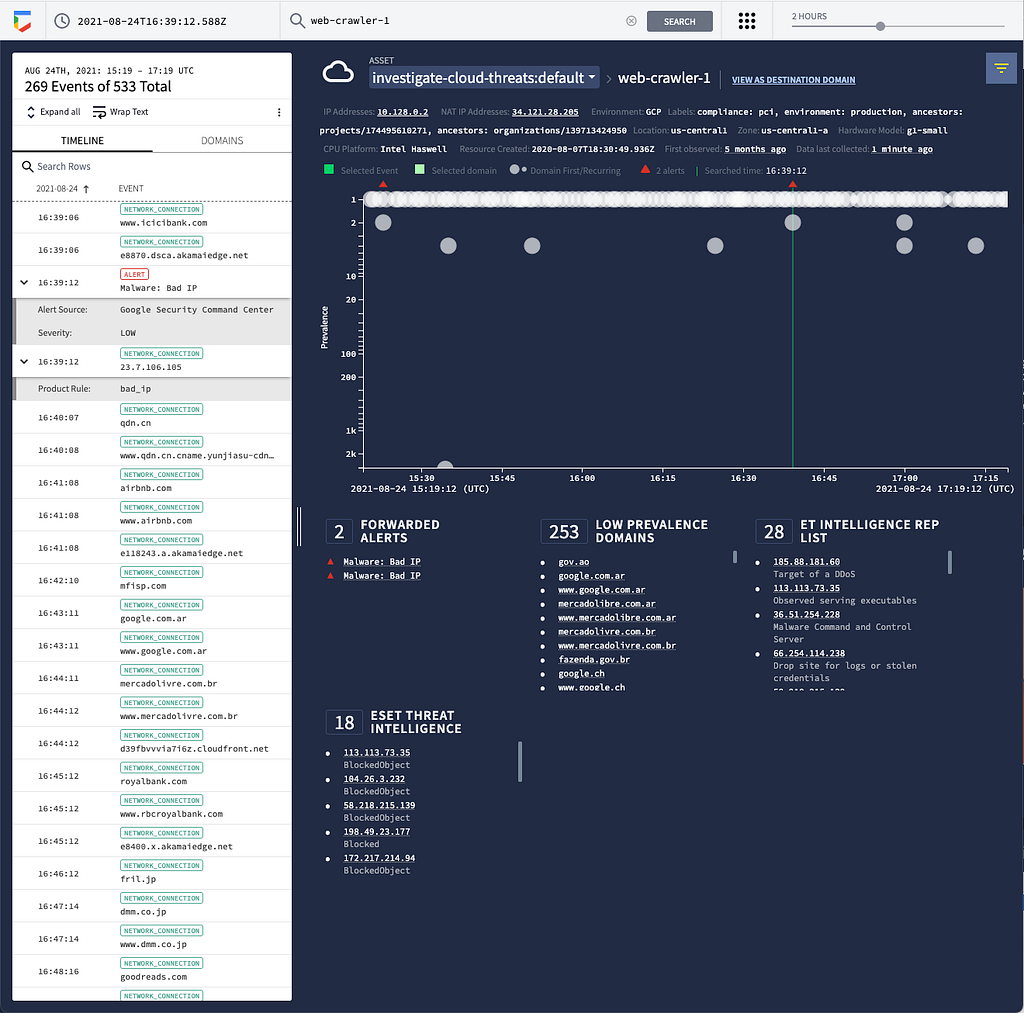Screen dimensions: 1024x1013
Task: Toggle the date sort arrow in column header
Action: coord(86,189)
